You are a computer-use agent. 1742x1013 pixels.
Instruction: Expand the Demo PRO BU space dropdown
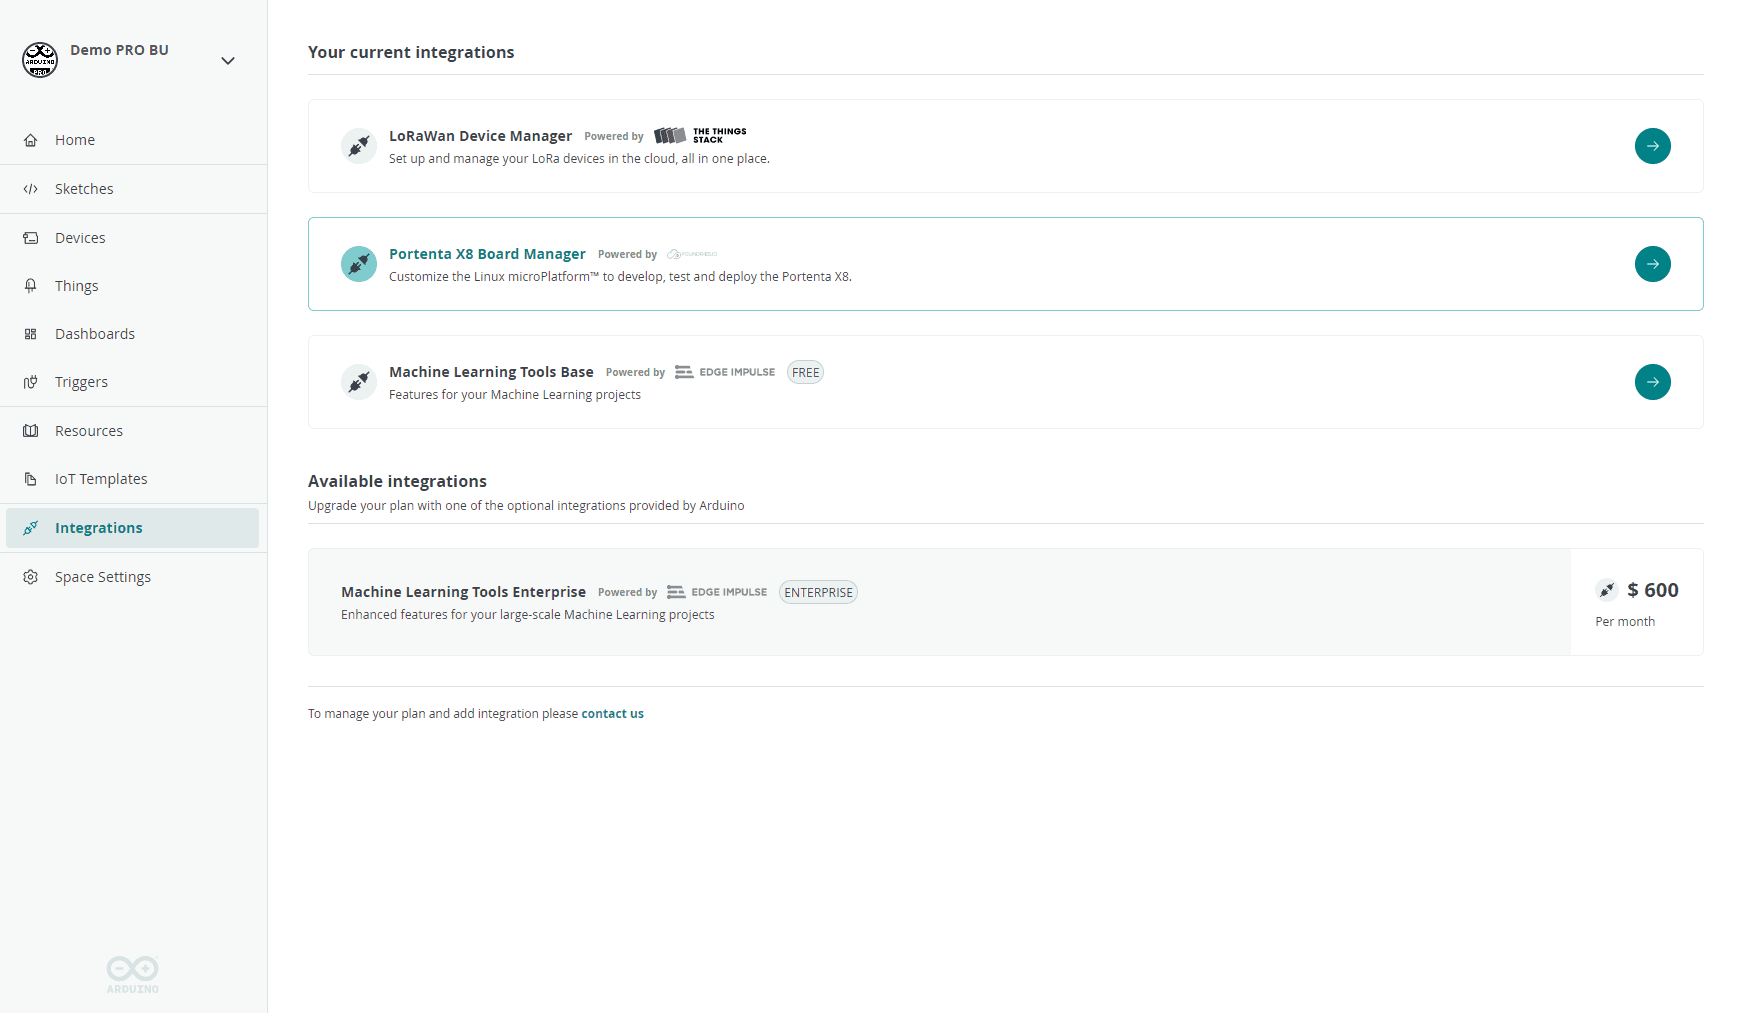228,61
